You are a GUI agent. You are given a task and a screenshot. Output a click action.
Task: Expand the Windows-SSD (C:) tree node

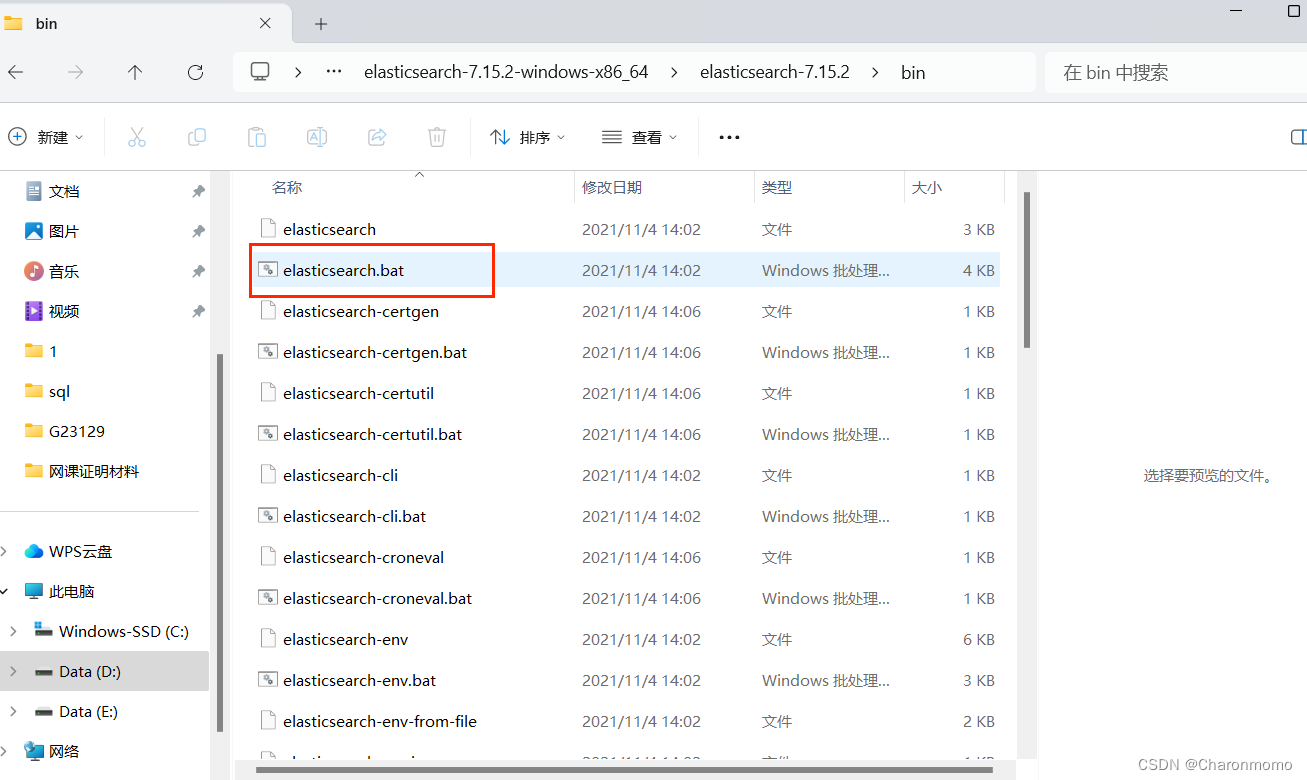(x=13, y=631)
